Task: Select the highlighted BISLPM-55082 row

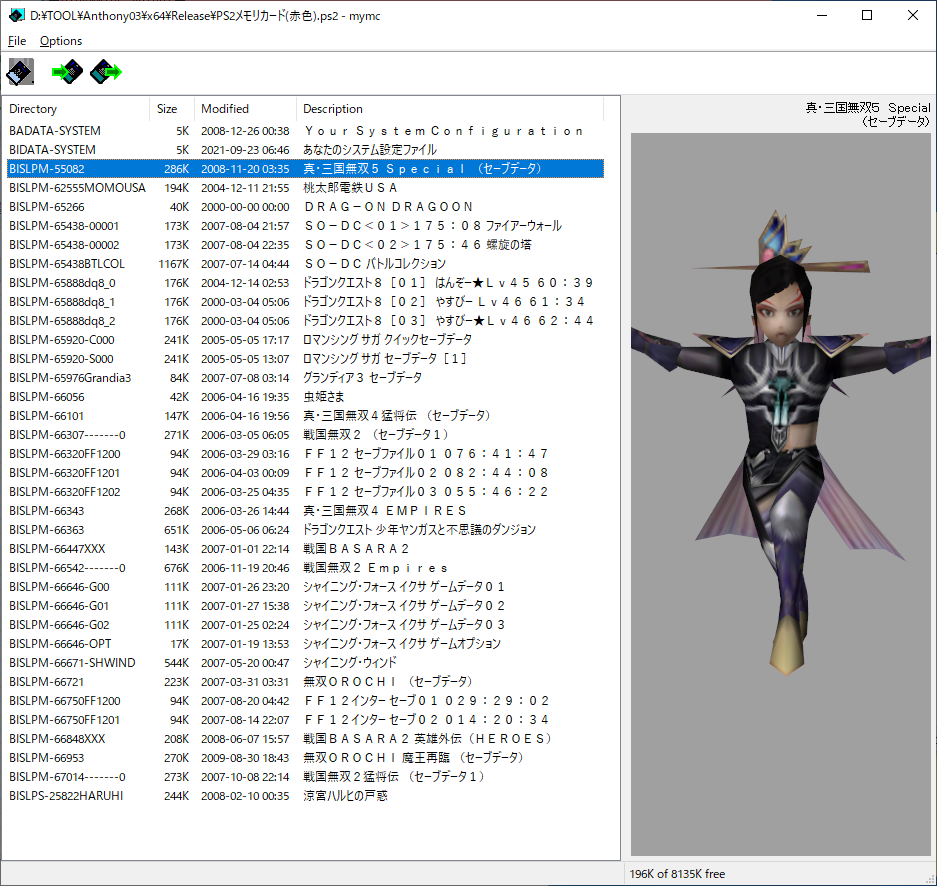Action: coord(305,168)
